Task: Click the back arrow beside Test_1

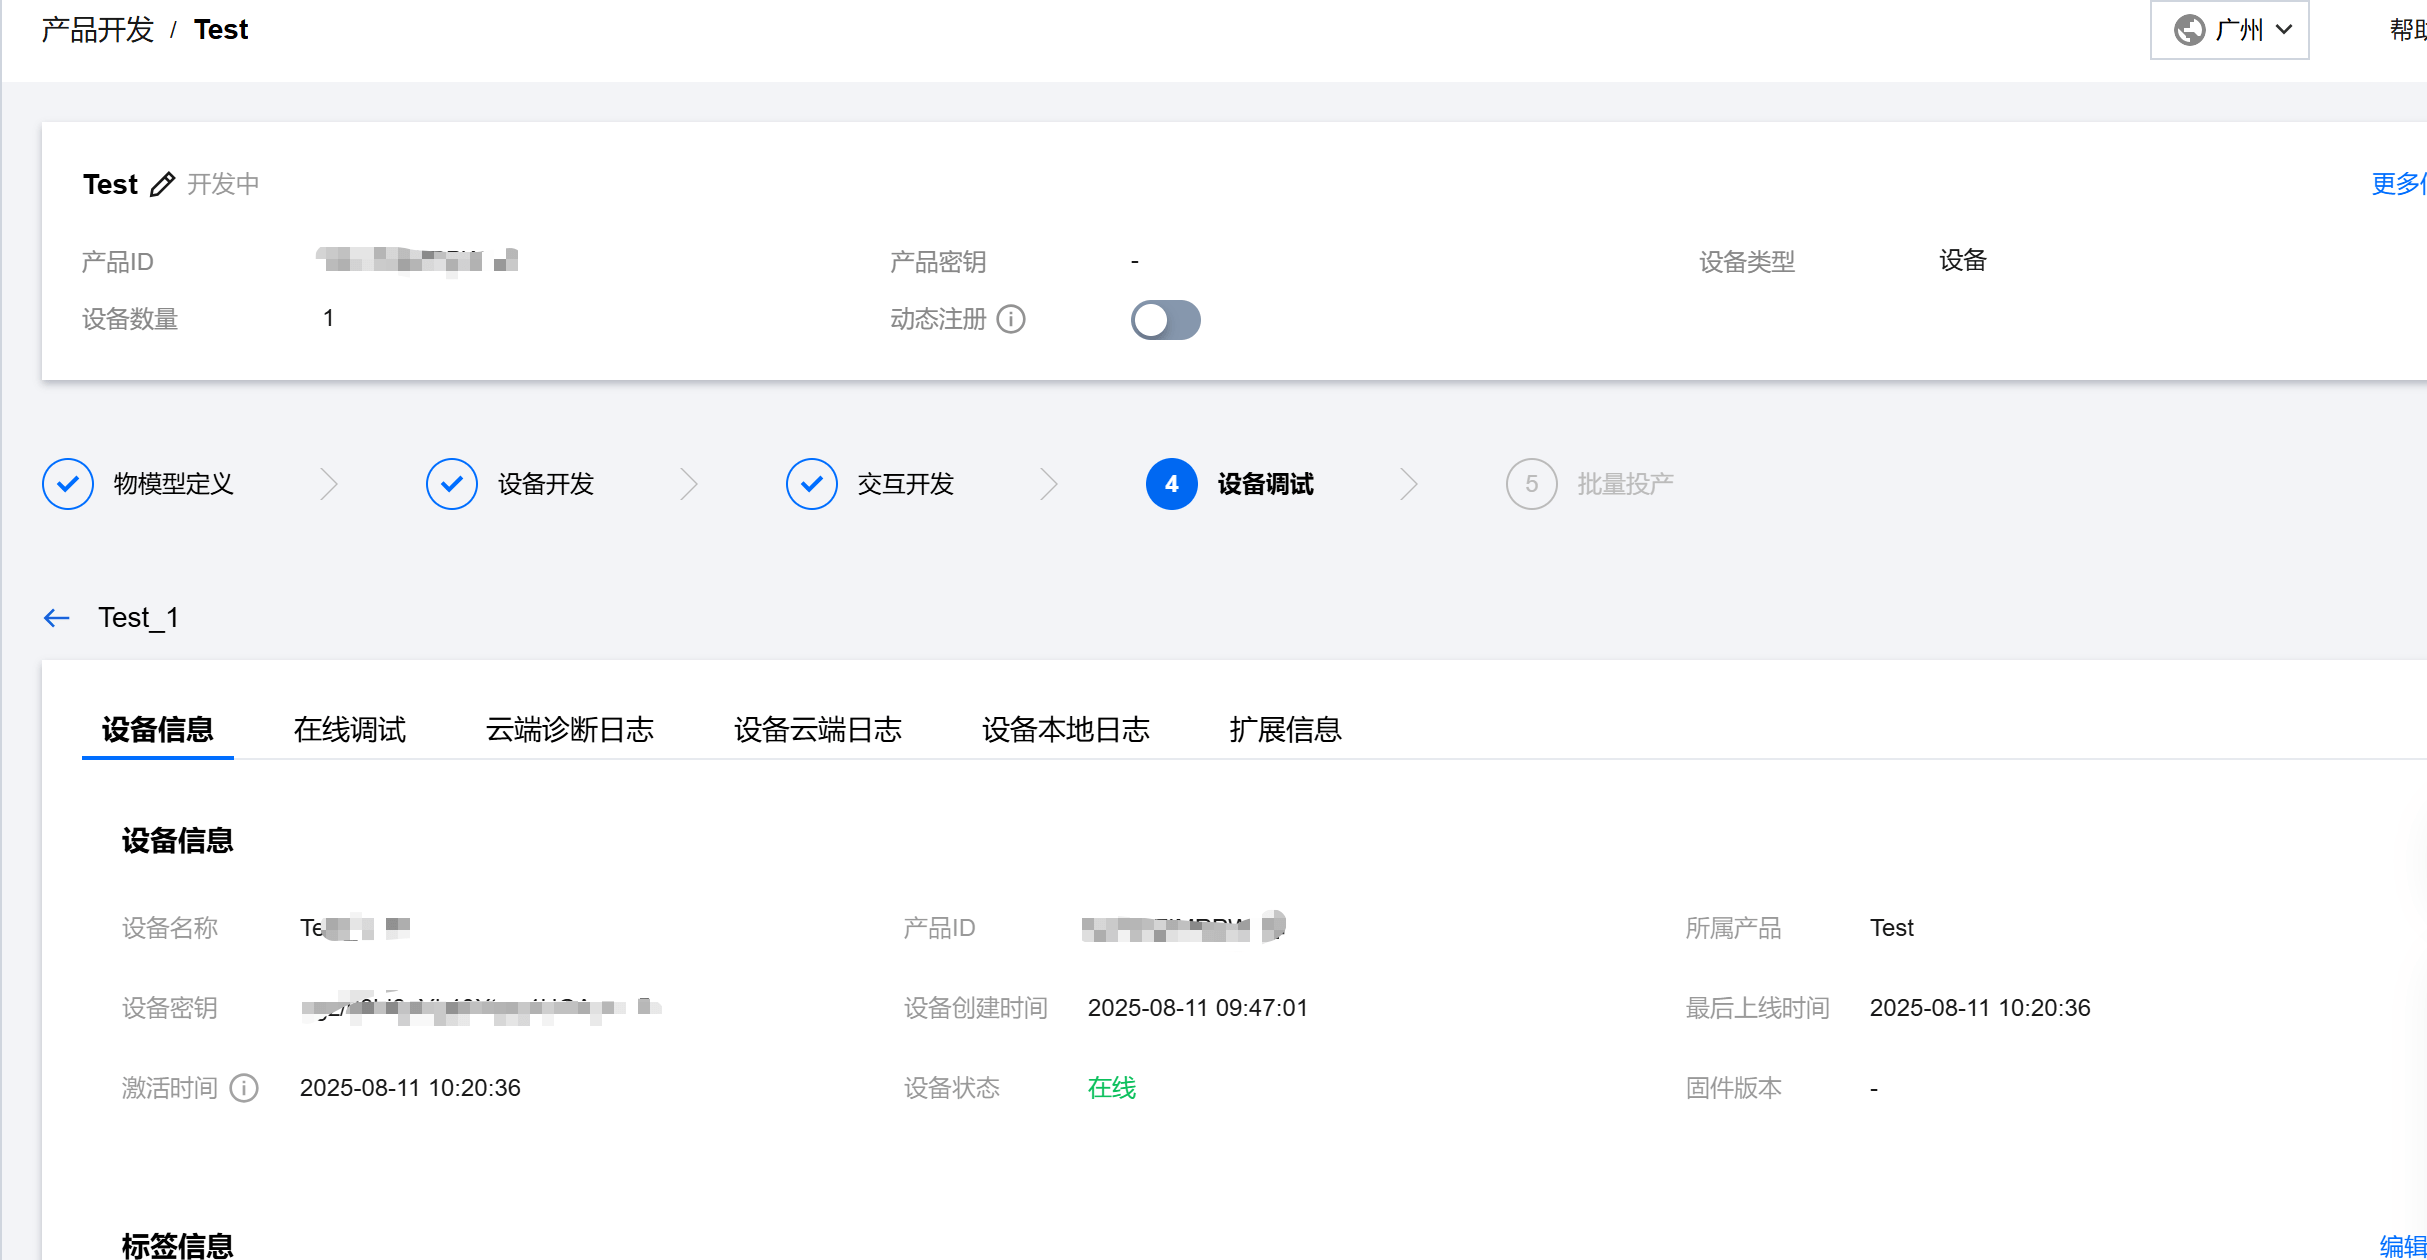Action: click(57, 618)
